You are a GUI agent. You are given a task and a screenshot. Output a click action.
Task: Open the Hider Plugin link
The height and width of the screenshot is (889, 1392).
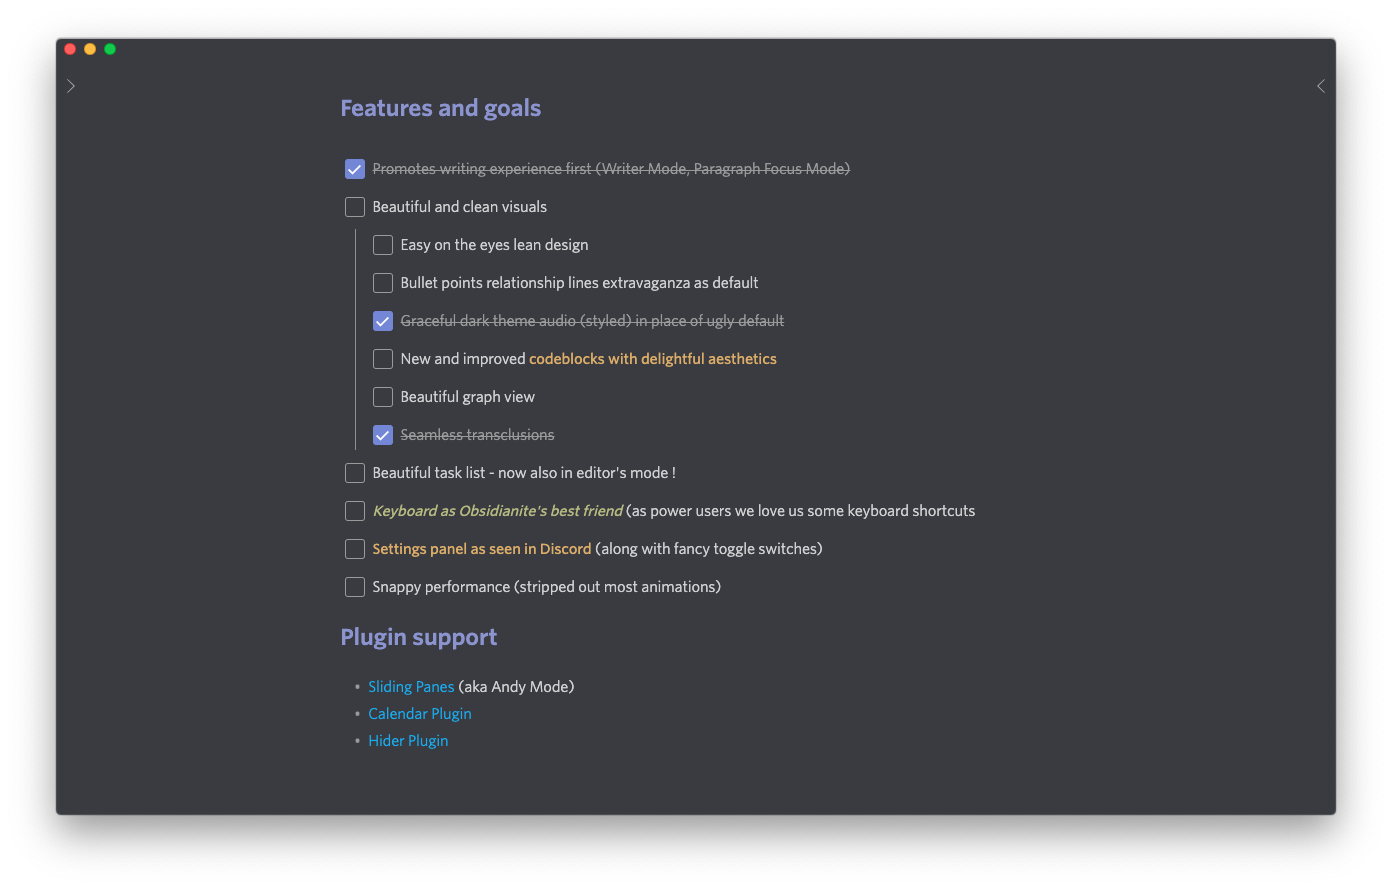[408, 741]
